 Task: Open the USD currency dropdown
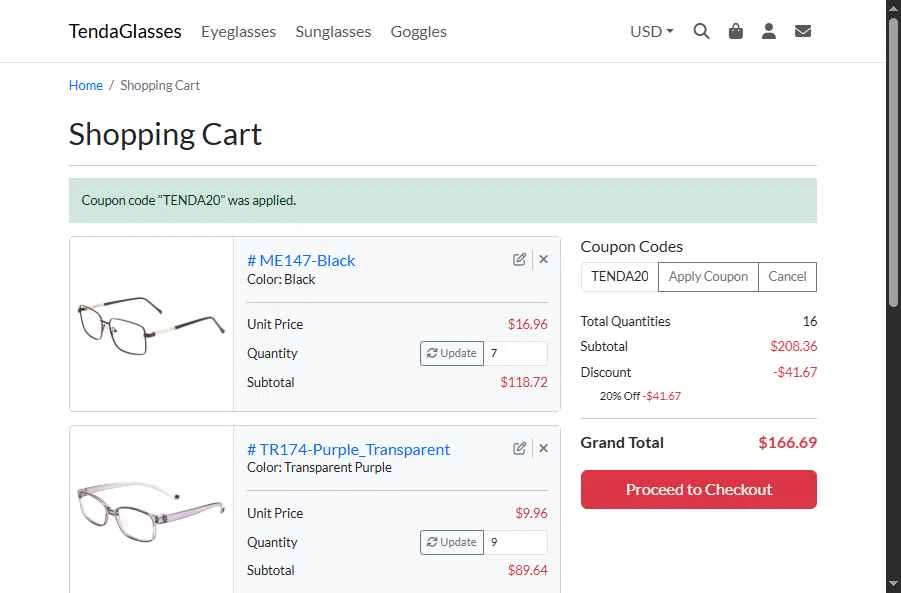click(x=652, y=31)
